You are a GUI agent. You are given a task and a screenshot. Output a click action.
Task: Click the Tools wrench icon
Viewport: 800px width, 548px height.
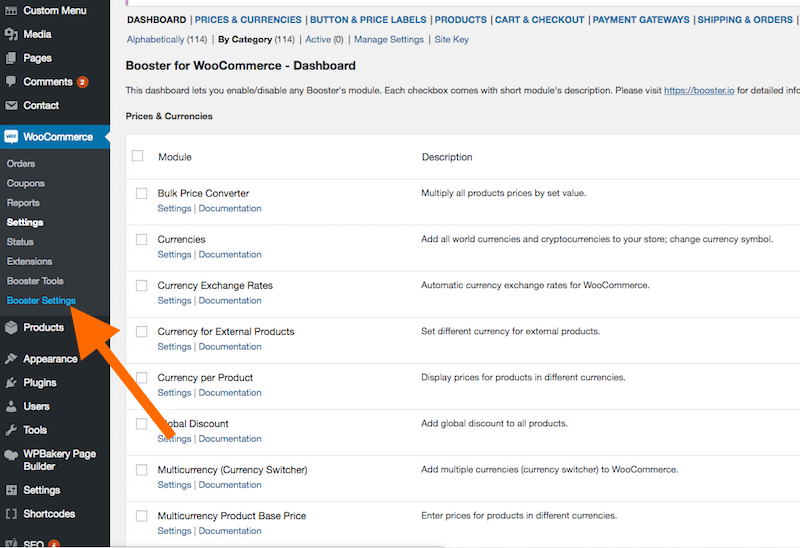11,430
